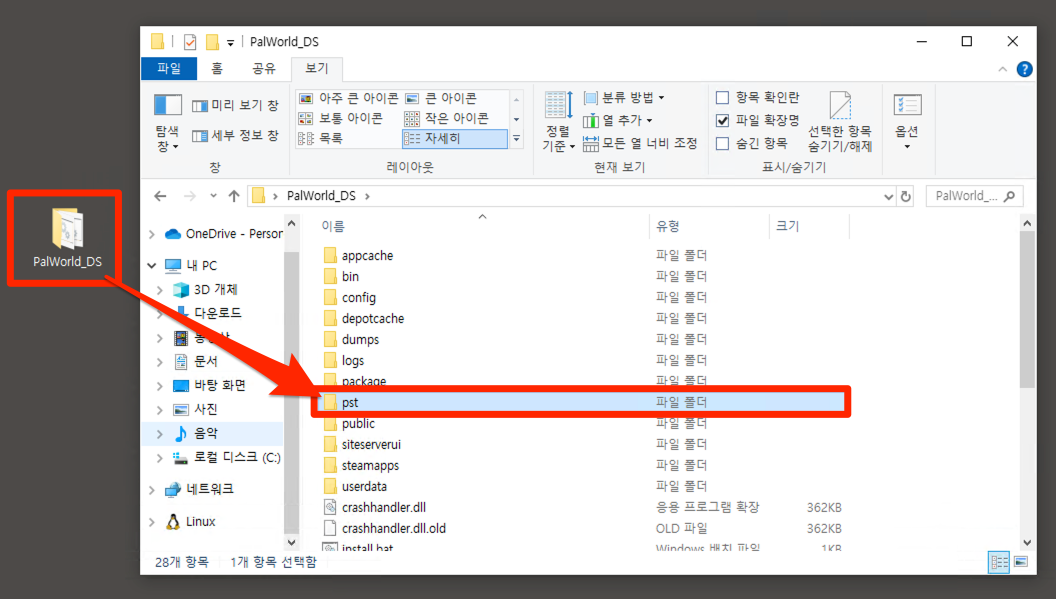1056x599 pixels.
Task: Open the Options (옵션) button
Action: (x=907, y=122)
